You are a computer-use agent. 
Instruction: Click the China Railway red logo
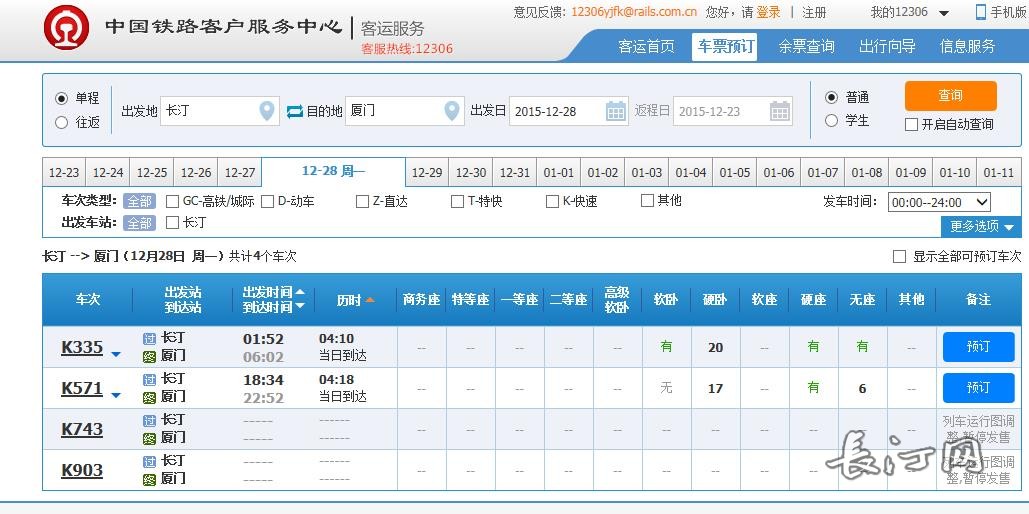point(66,28)
